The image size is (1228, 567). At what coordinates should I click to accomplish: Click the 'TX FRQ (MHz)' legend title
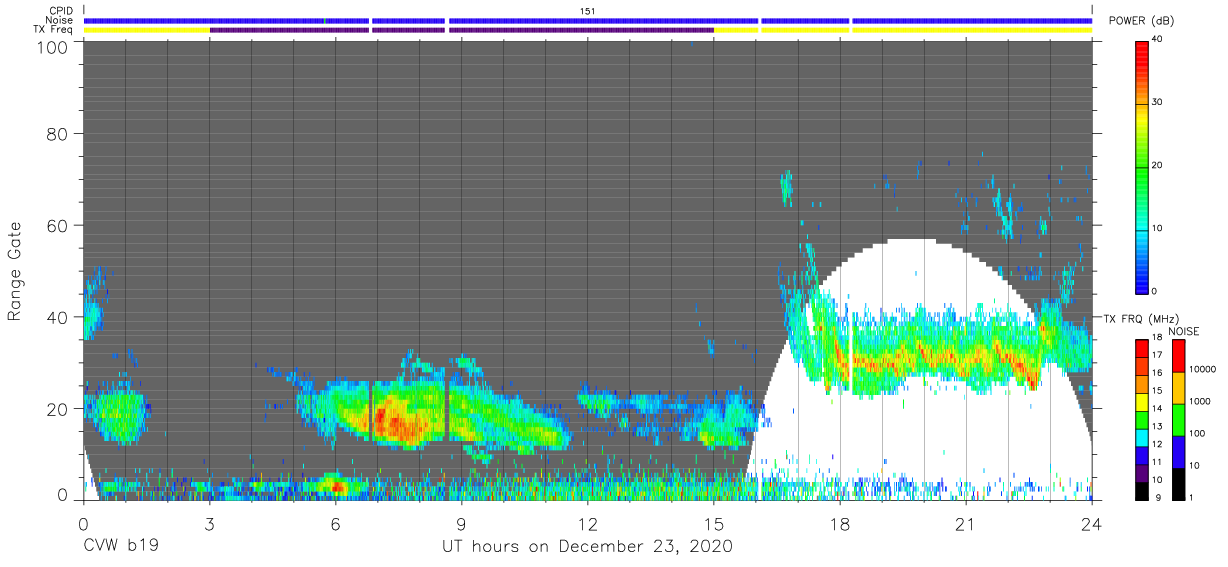tap(1142, 318)
